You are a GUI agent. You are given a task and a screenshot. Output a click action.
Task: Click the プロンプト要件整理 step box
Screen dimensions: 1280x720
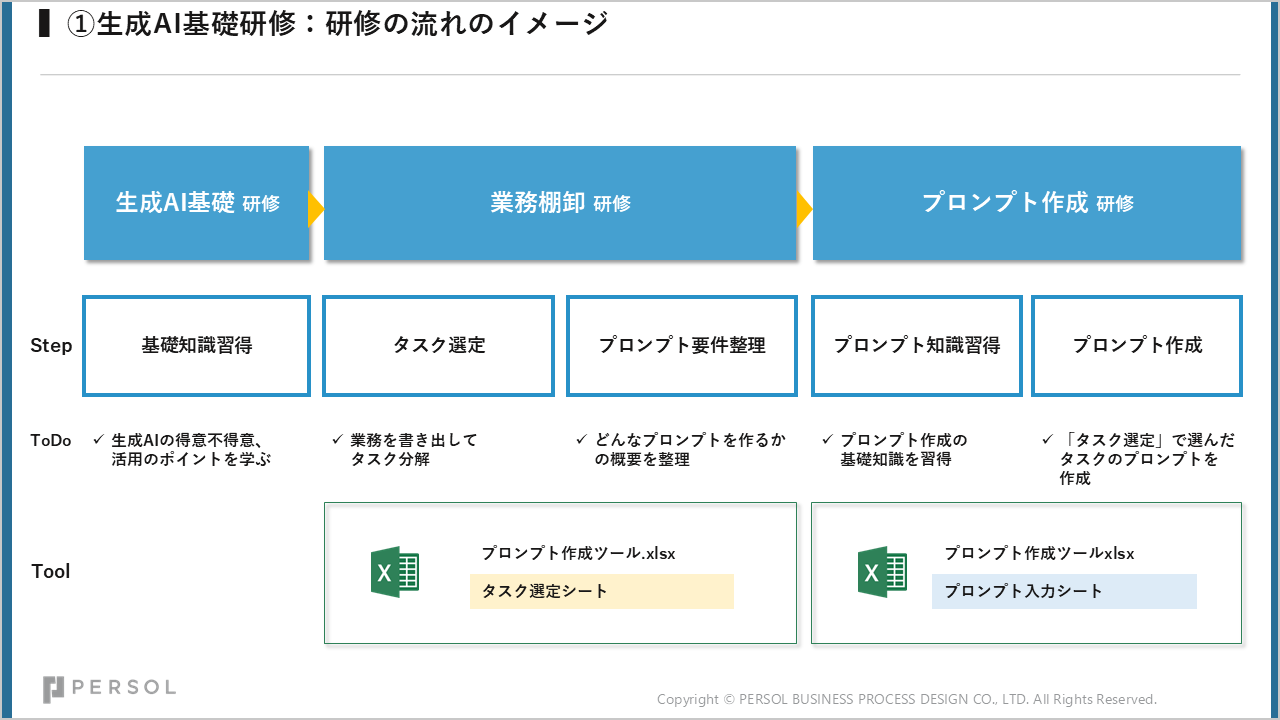tap(682, 346)
